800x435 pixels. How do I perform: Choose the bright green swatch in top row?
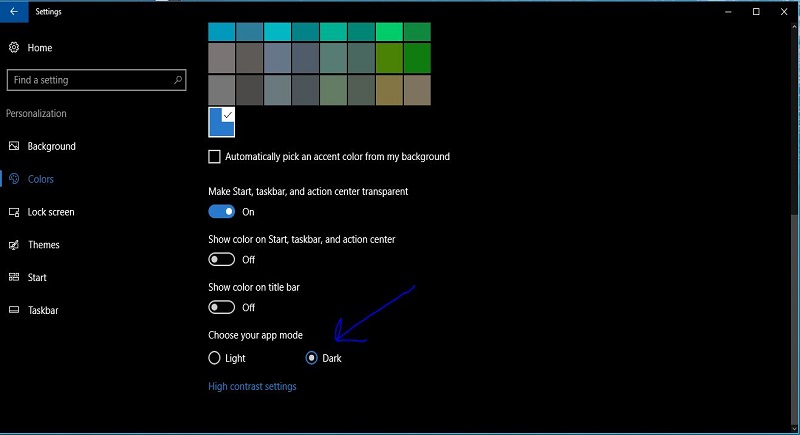389,32
